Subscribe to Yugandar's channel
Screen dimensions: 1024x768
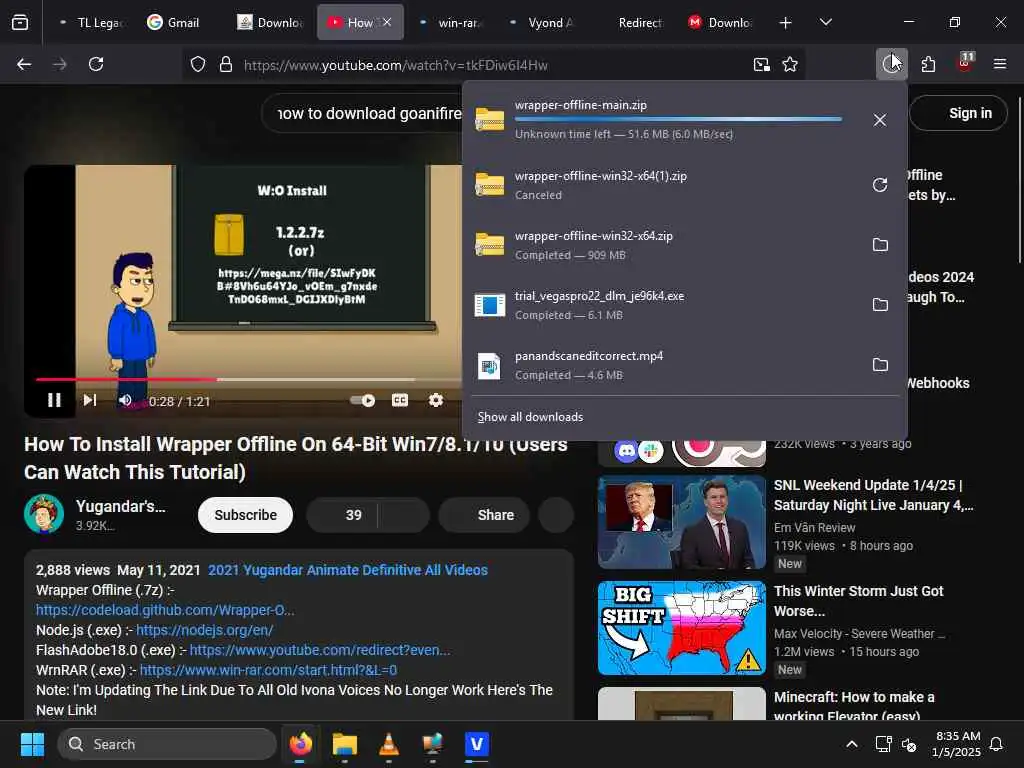click(x=246, y=515)
